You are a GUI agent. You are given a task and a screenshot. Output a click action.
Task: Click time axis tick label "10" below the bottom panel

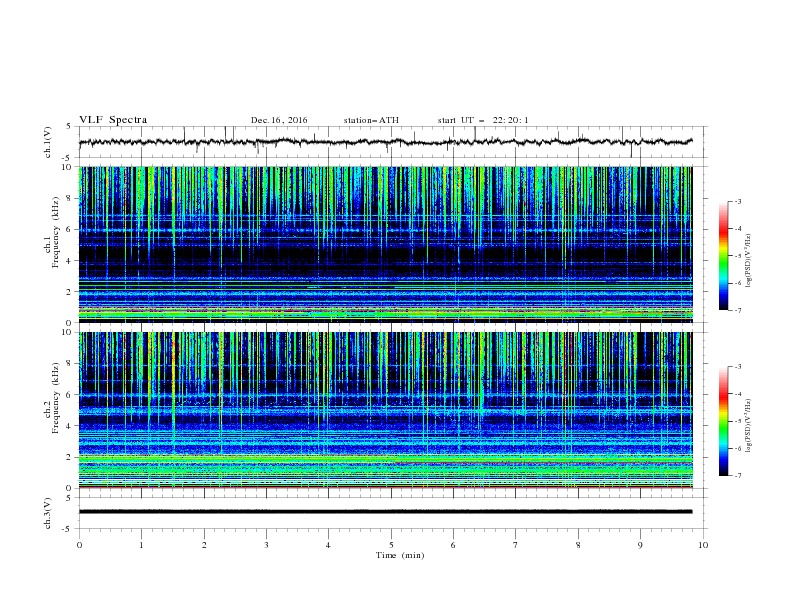click(x=703, y=545)
